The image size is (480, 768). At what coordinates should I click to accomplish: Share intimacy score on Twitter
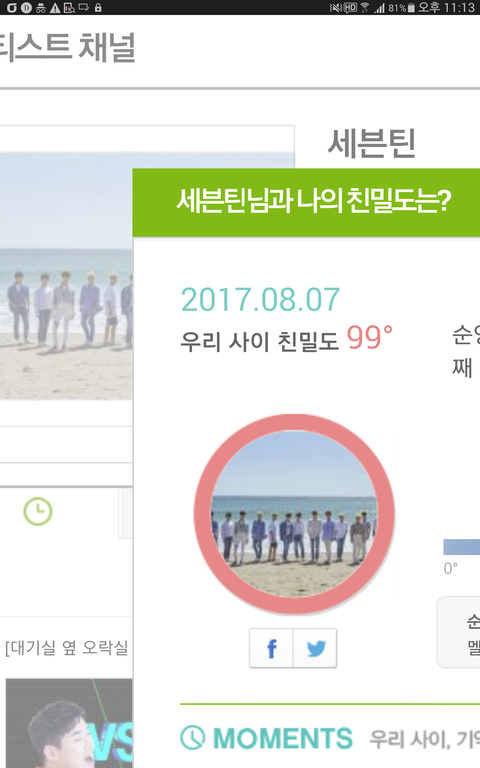point(315,648)
